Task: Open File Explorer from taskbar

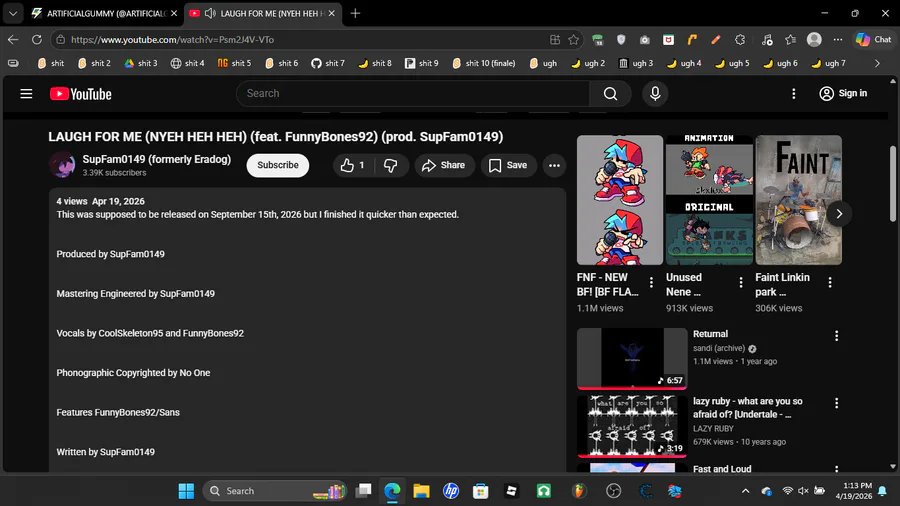Action: pyautogui.click(x=421, y=491)
